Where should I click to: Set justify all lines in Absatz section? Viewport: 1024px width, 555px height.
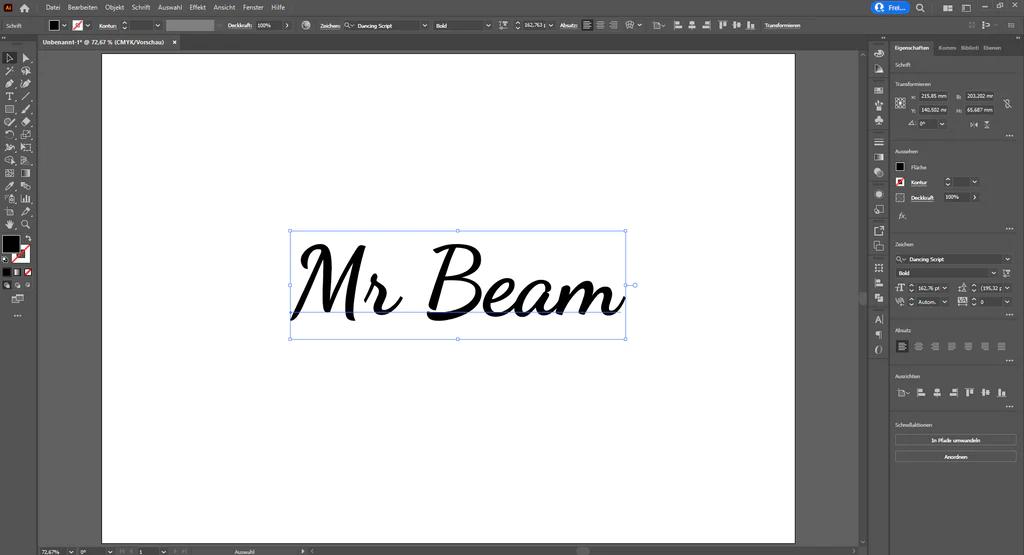[x=1001, y=347]
